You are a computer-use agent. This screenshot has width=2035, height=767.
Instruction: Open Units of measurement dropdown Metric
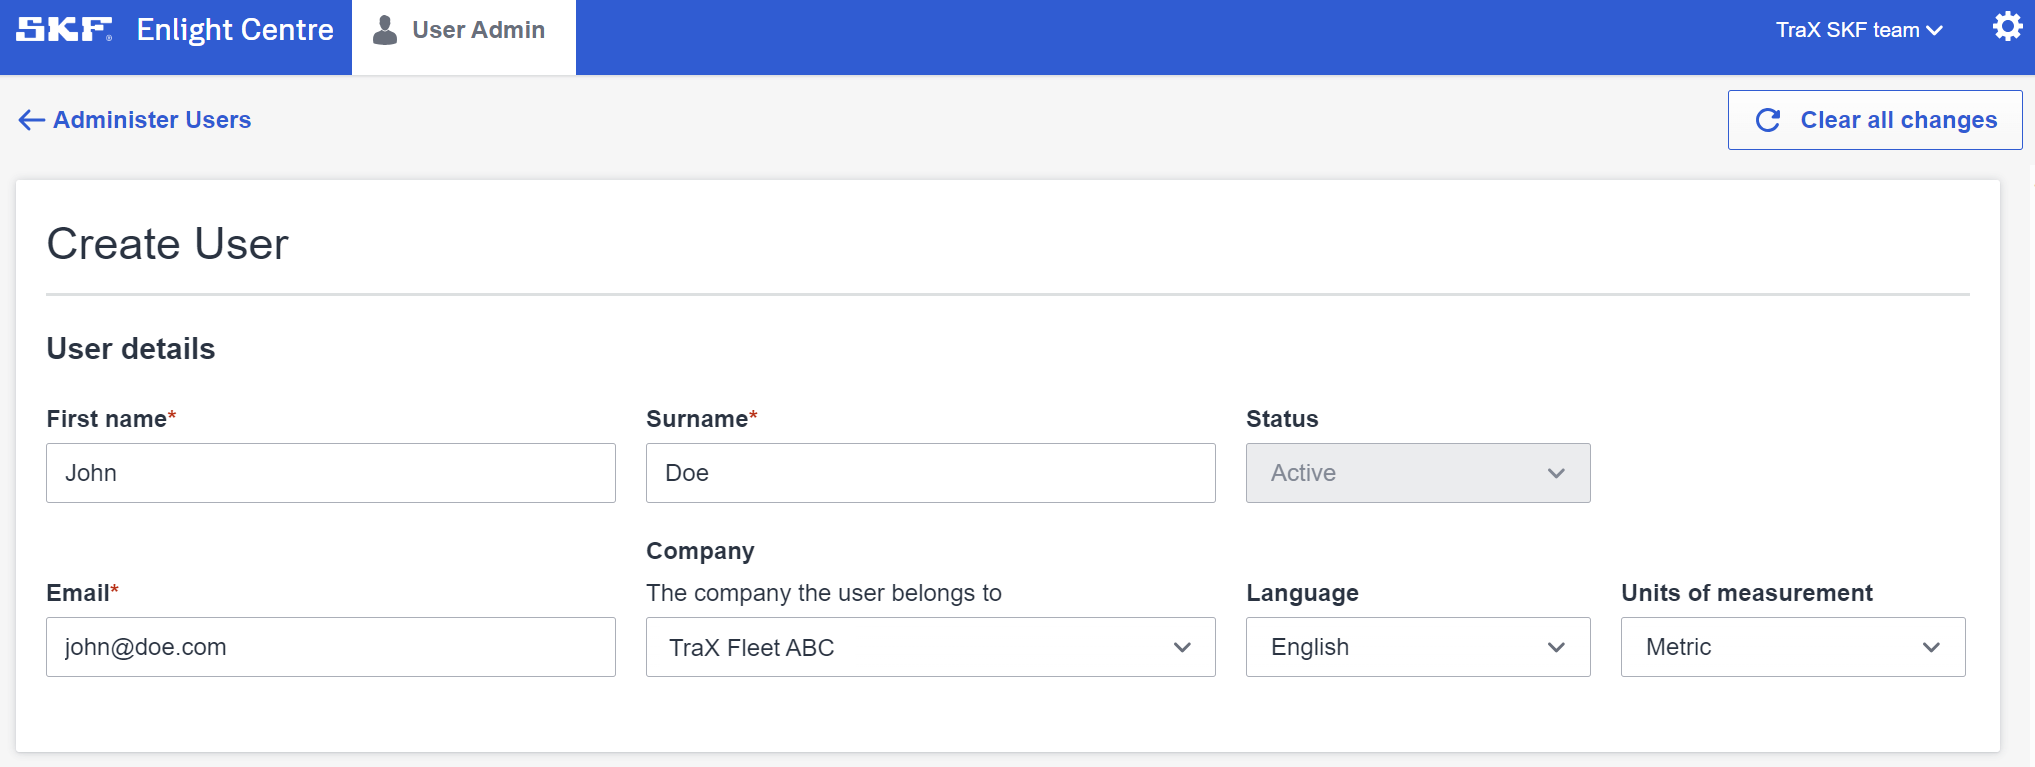(1793, 647)
